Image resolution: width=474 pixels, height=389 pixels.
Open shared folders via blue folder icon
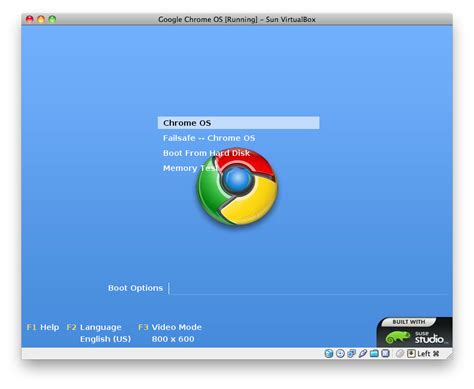[x=374, y=353]
